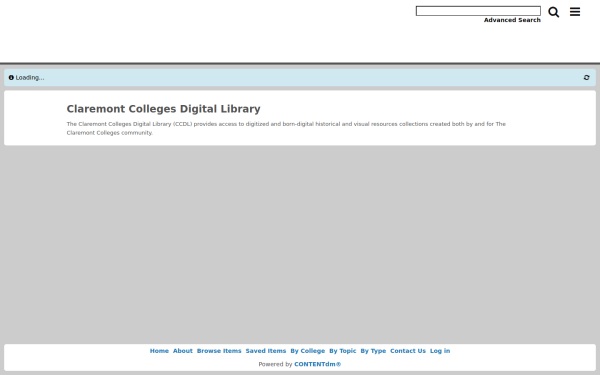Open the Contact Us link

click(408, 351)
